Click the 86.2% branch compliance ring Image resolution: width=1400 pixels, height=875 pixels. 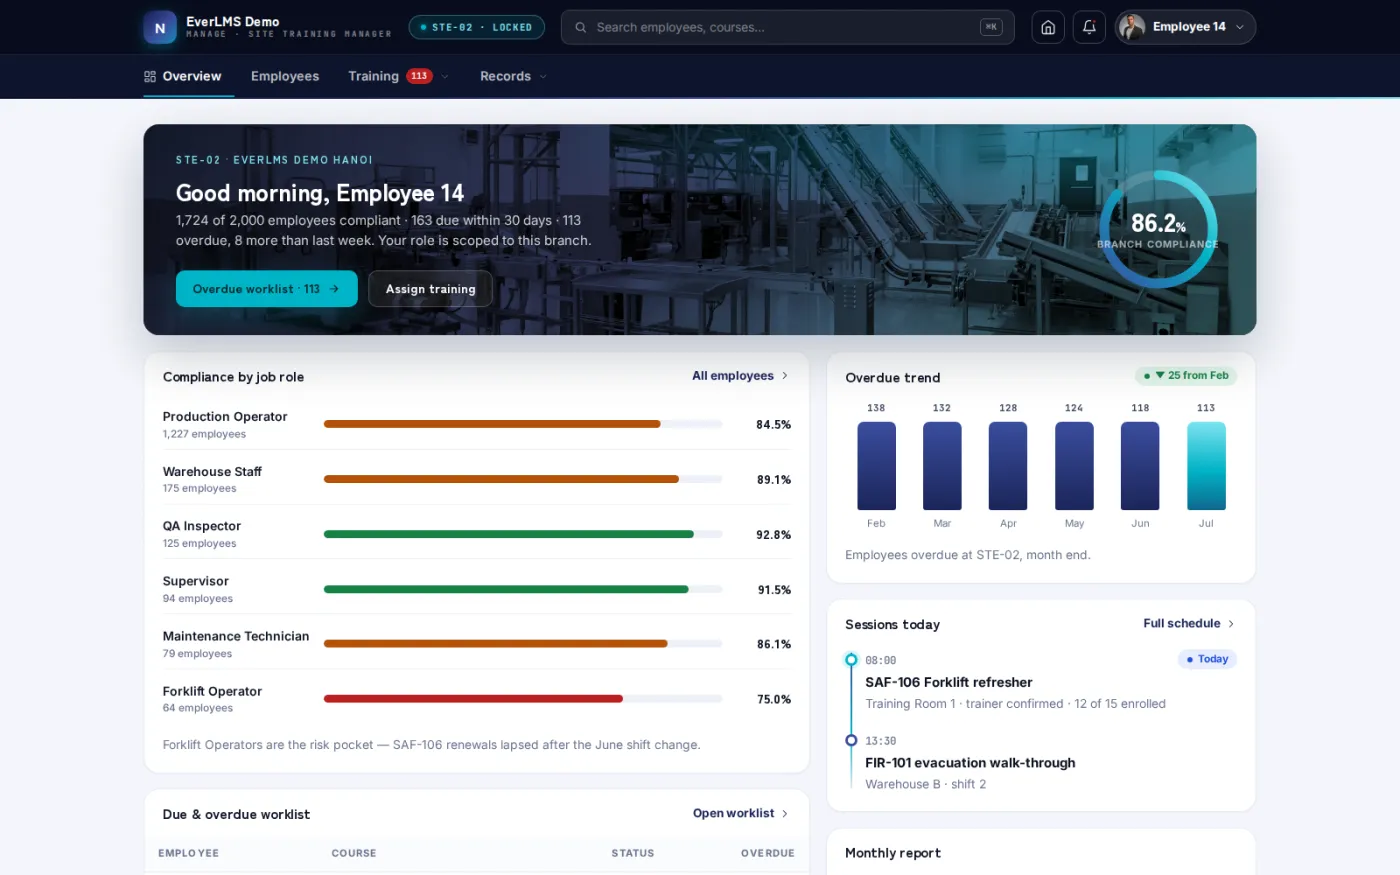pyautogui.click(x=1158, y=230)
